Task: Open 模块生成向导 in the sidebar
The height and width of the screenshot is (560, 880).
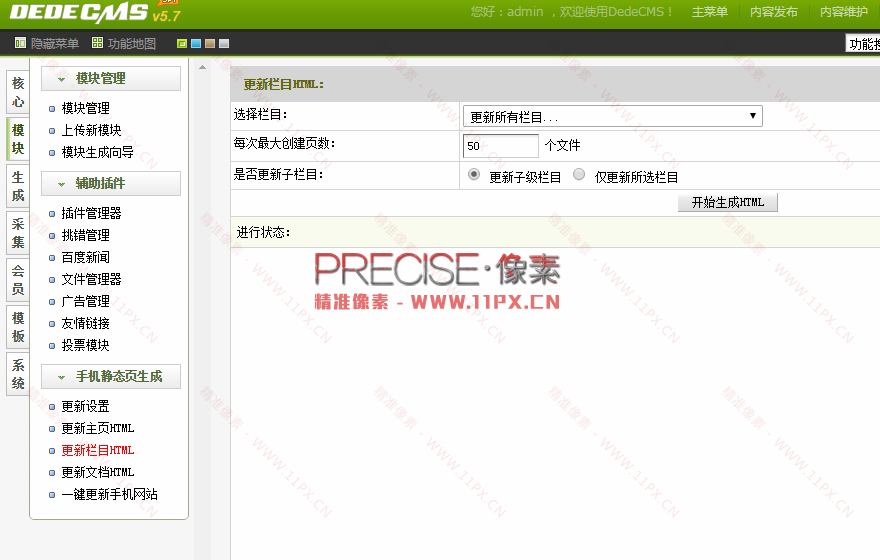Action: tap(98, 152)
